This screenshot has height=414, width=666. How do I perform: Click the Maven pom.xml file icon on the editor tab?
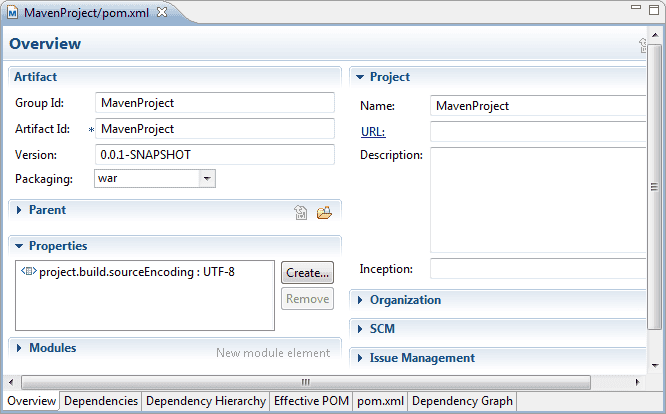pyautogui.click(x=13, y=13)
